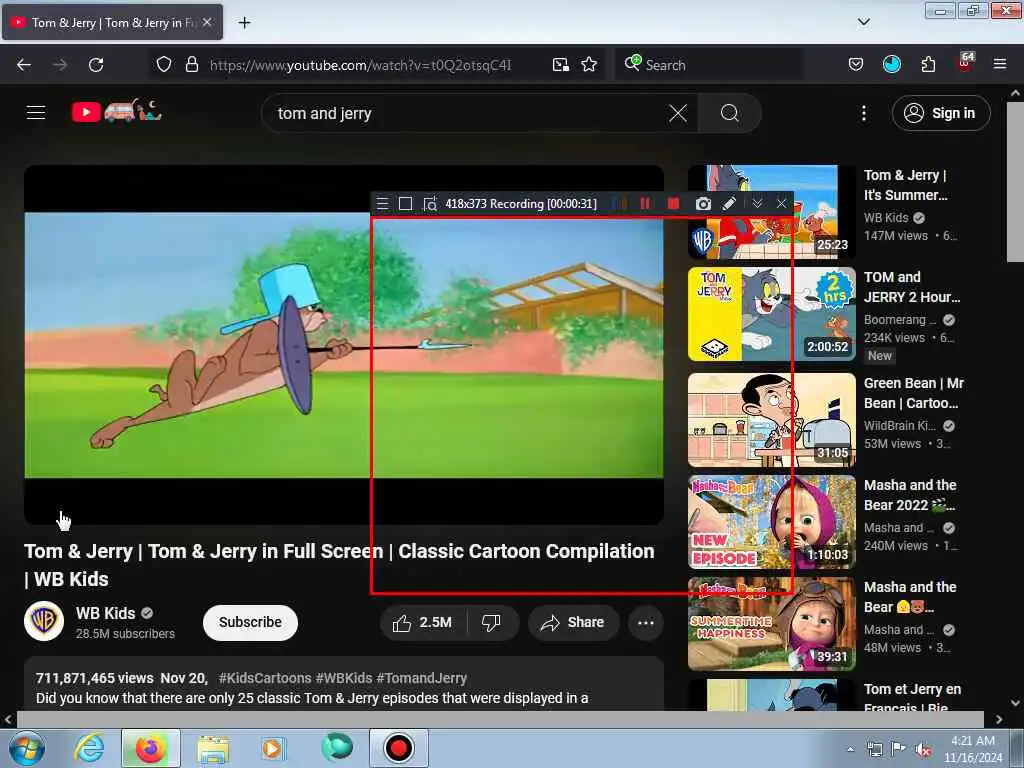Image resolution: width=1024 pixels, height=768 pixels.
Task: Subscribe to WB Kids channel
Action: [x=250, y=622]
